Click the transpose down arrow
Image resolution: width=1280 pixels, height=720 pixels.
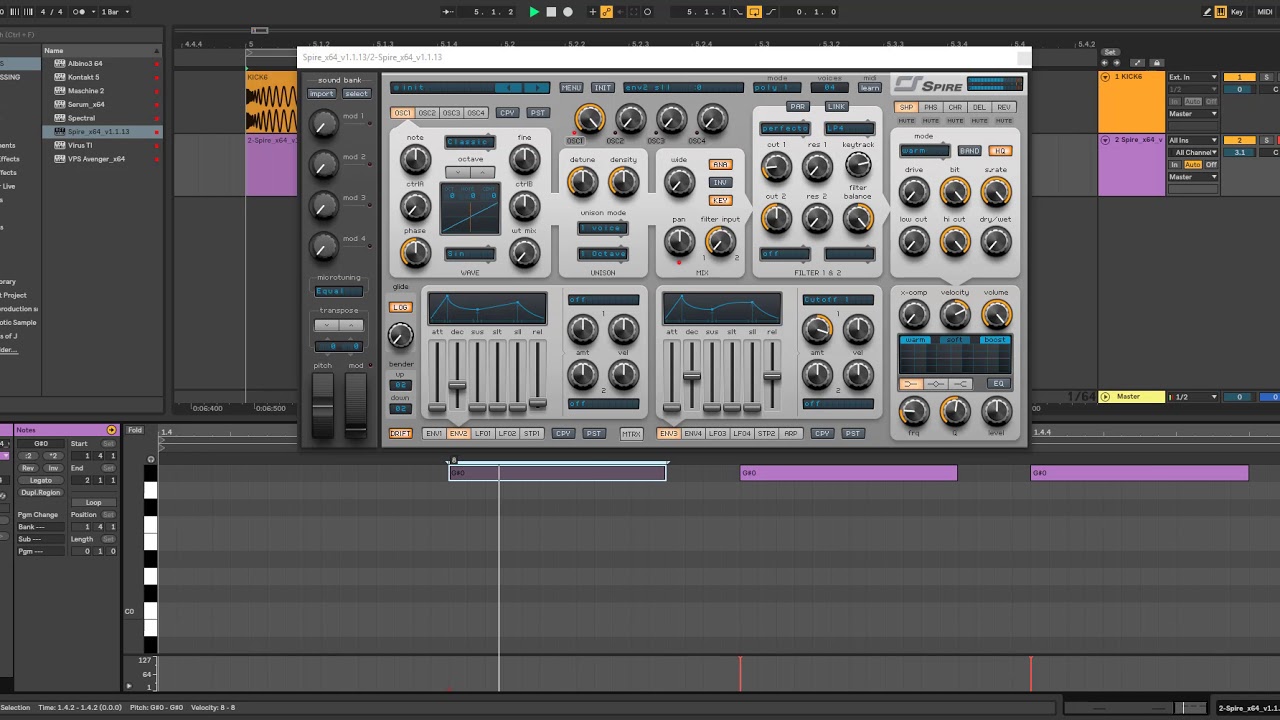(326, 326)
